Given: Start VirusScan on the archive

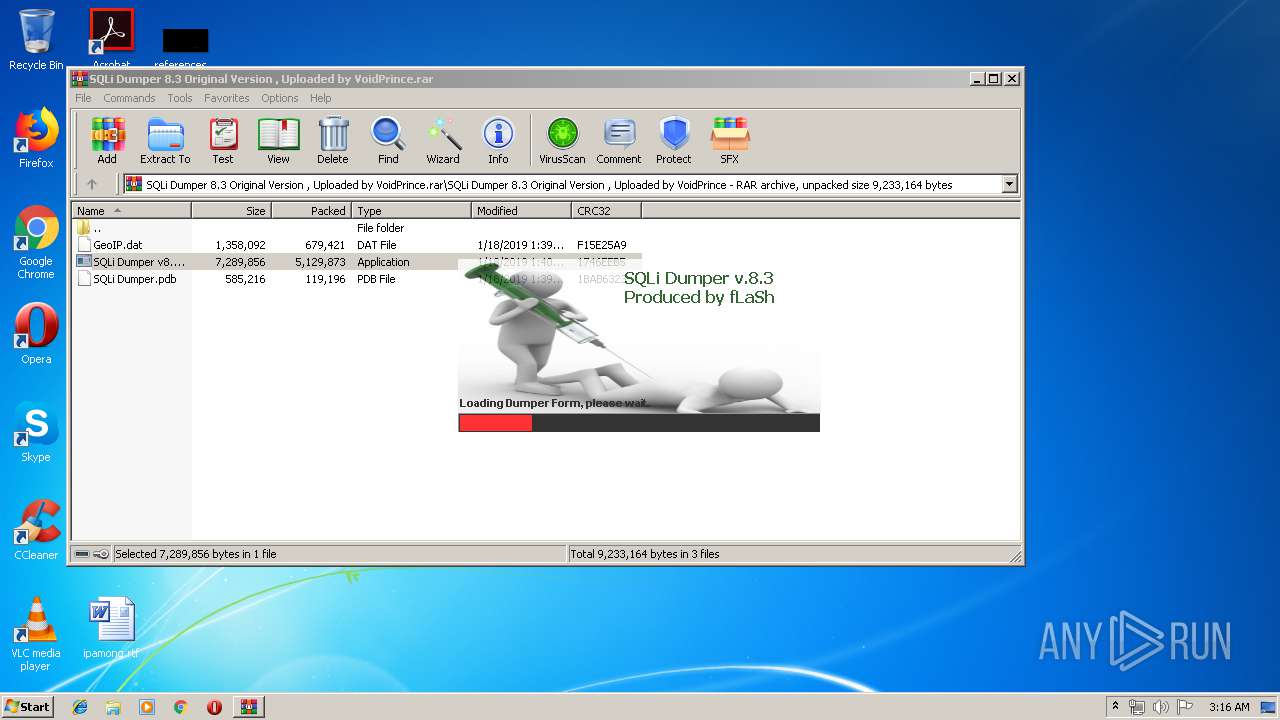Looking at the screenshot, I should [x=562, y=140].
